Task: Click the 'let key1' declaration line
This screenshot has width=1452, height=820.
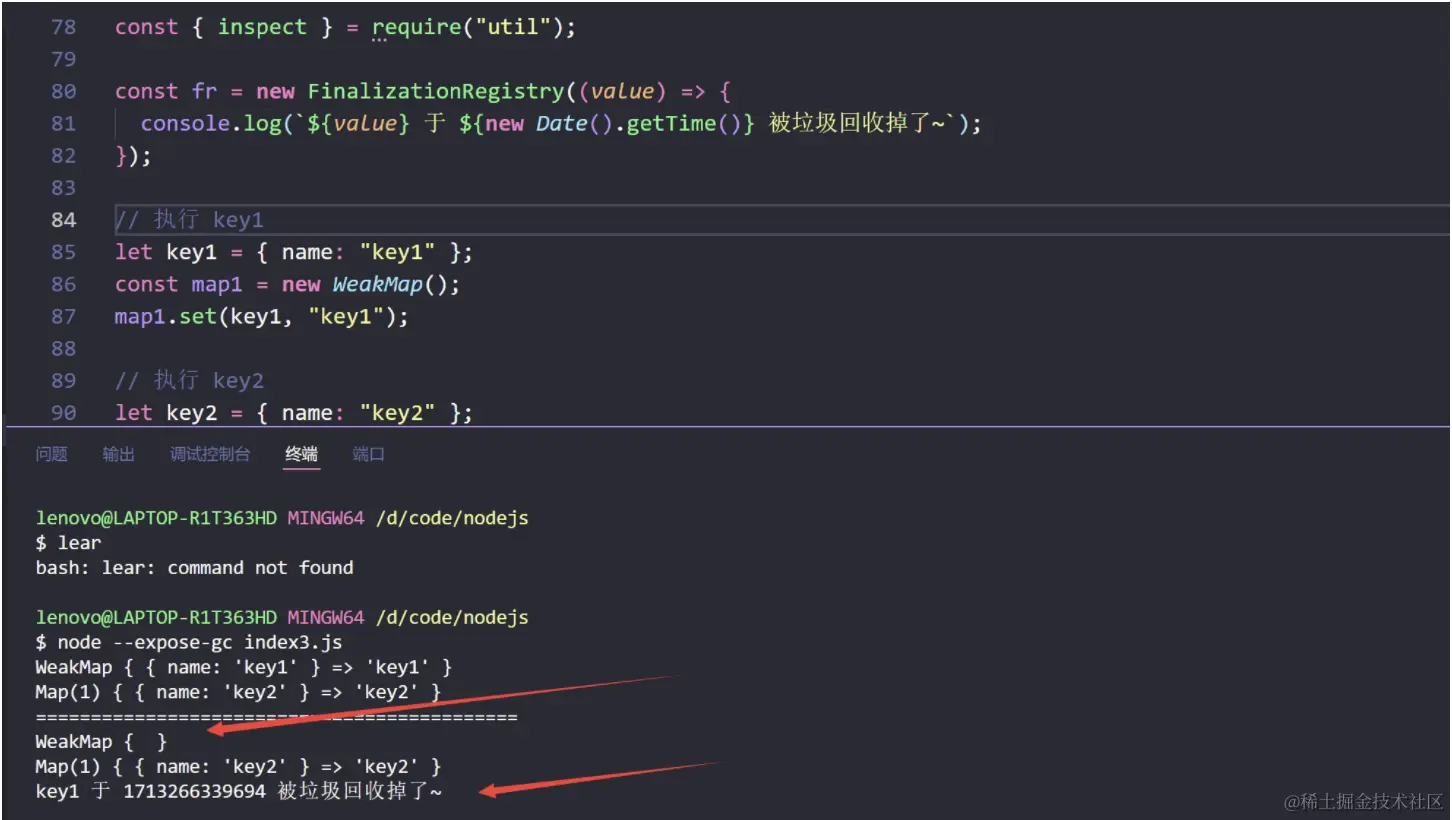Action: point(294,252)
